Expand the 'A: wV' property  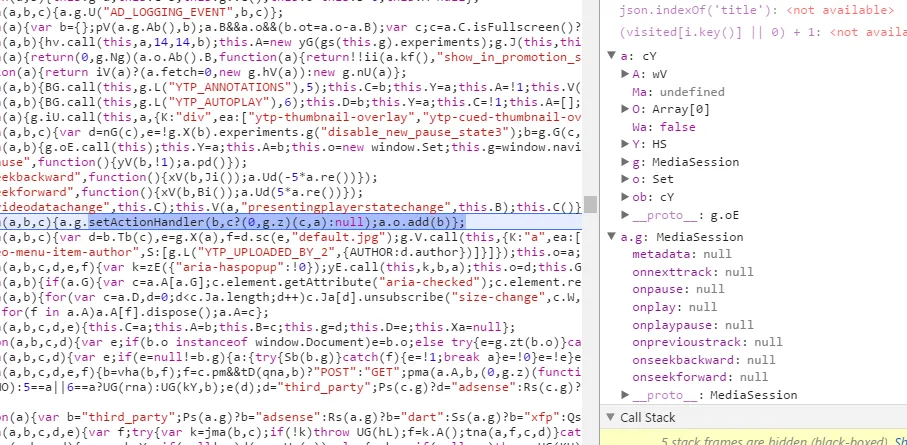coord(625,74)
